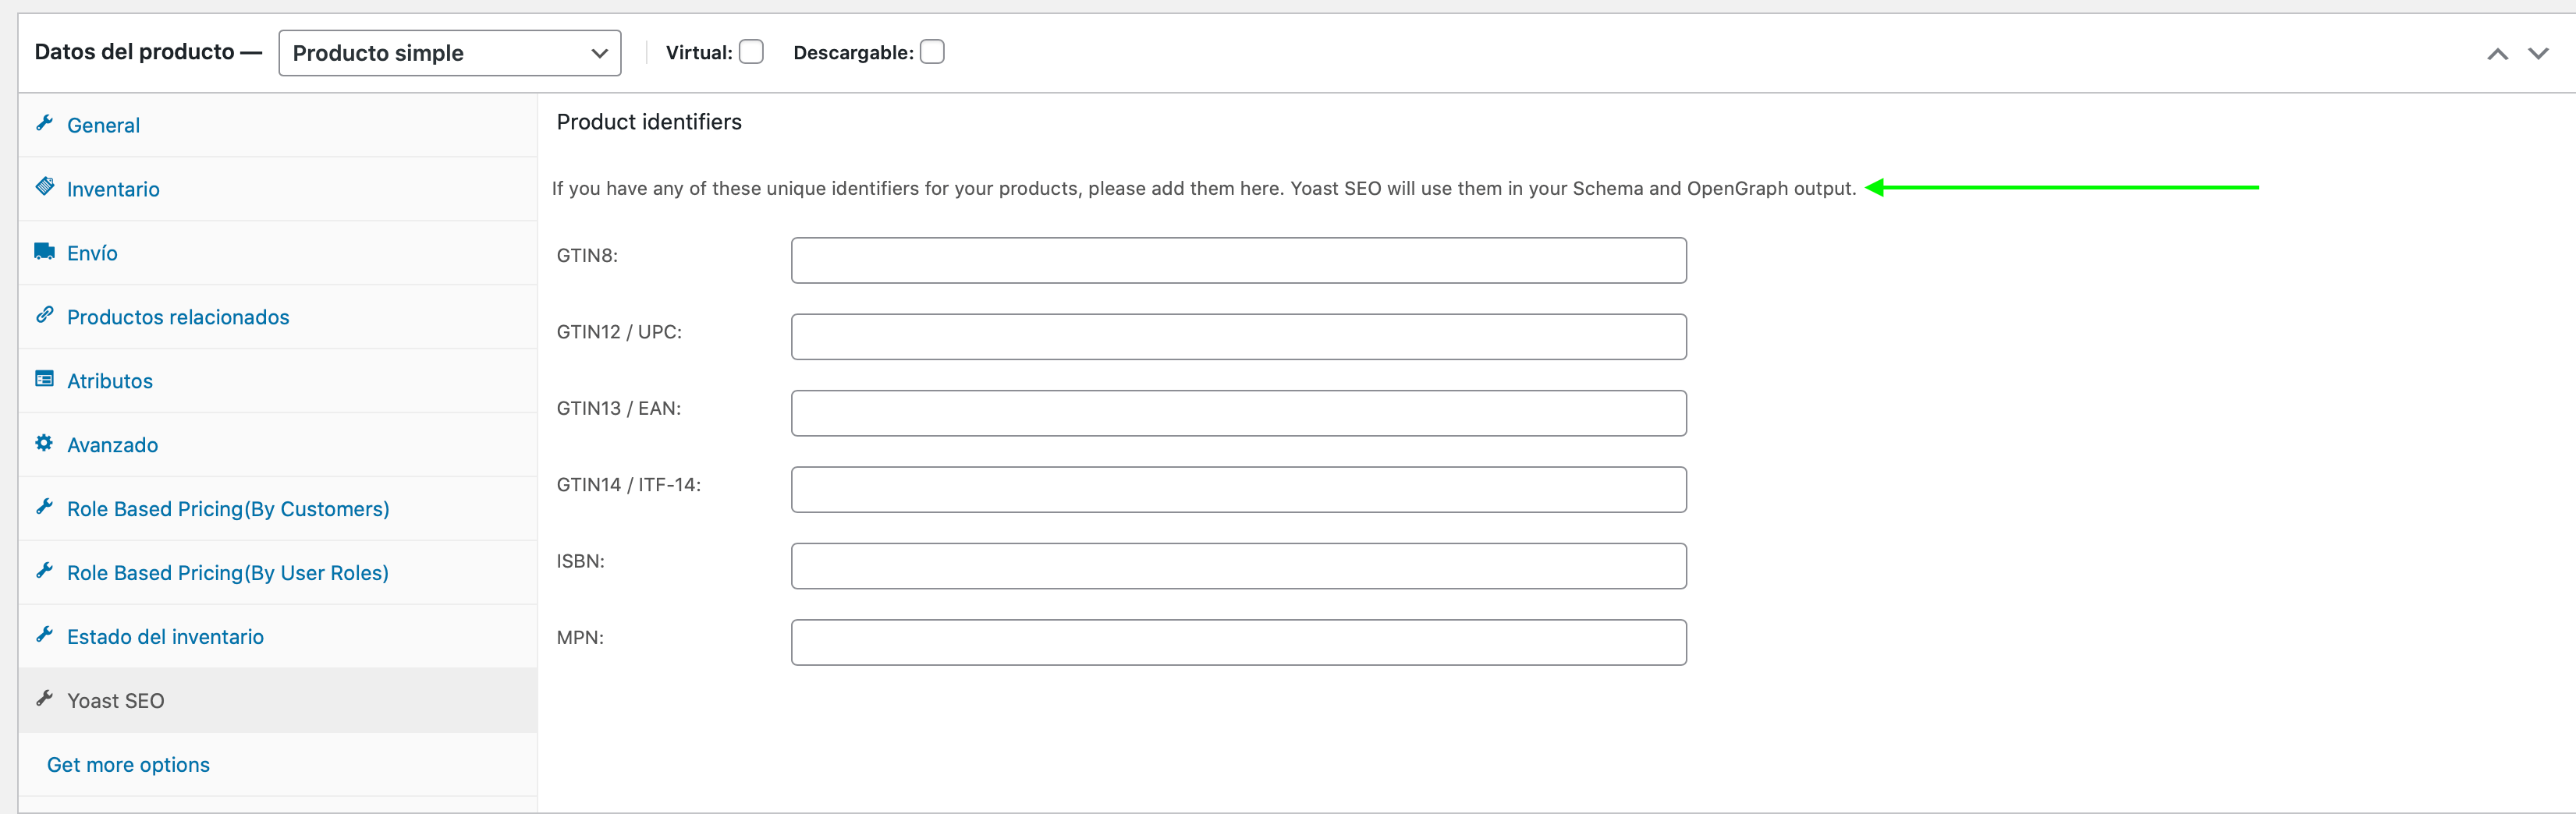The height and width of the screenshot is (814, 2576).
Task: Focus the GTIN13 / EAN field
Action: point(1238,413)
